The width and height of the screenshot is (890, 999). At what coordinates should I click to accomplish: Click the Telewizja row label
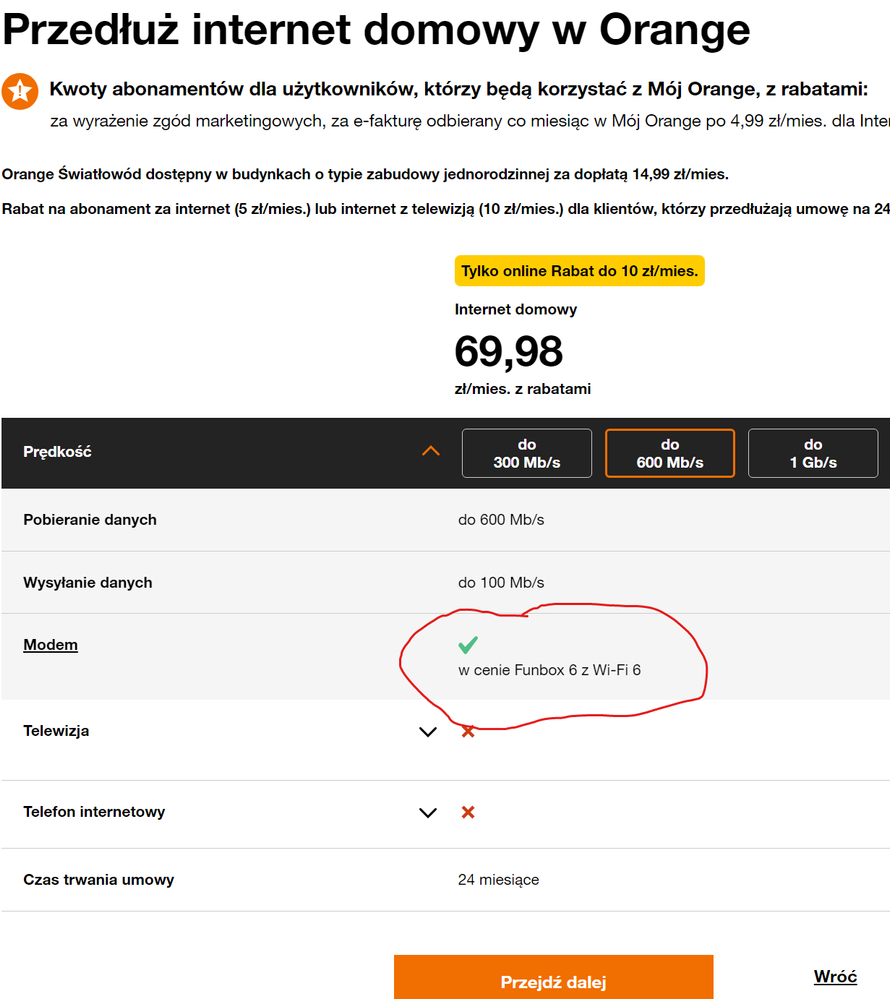tap(56, 731)
